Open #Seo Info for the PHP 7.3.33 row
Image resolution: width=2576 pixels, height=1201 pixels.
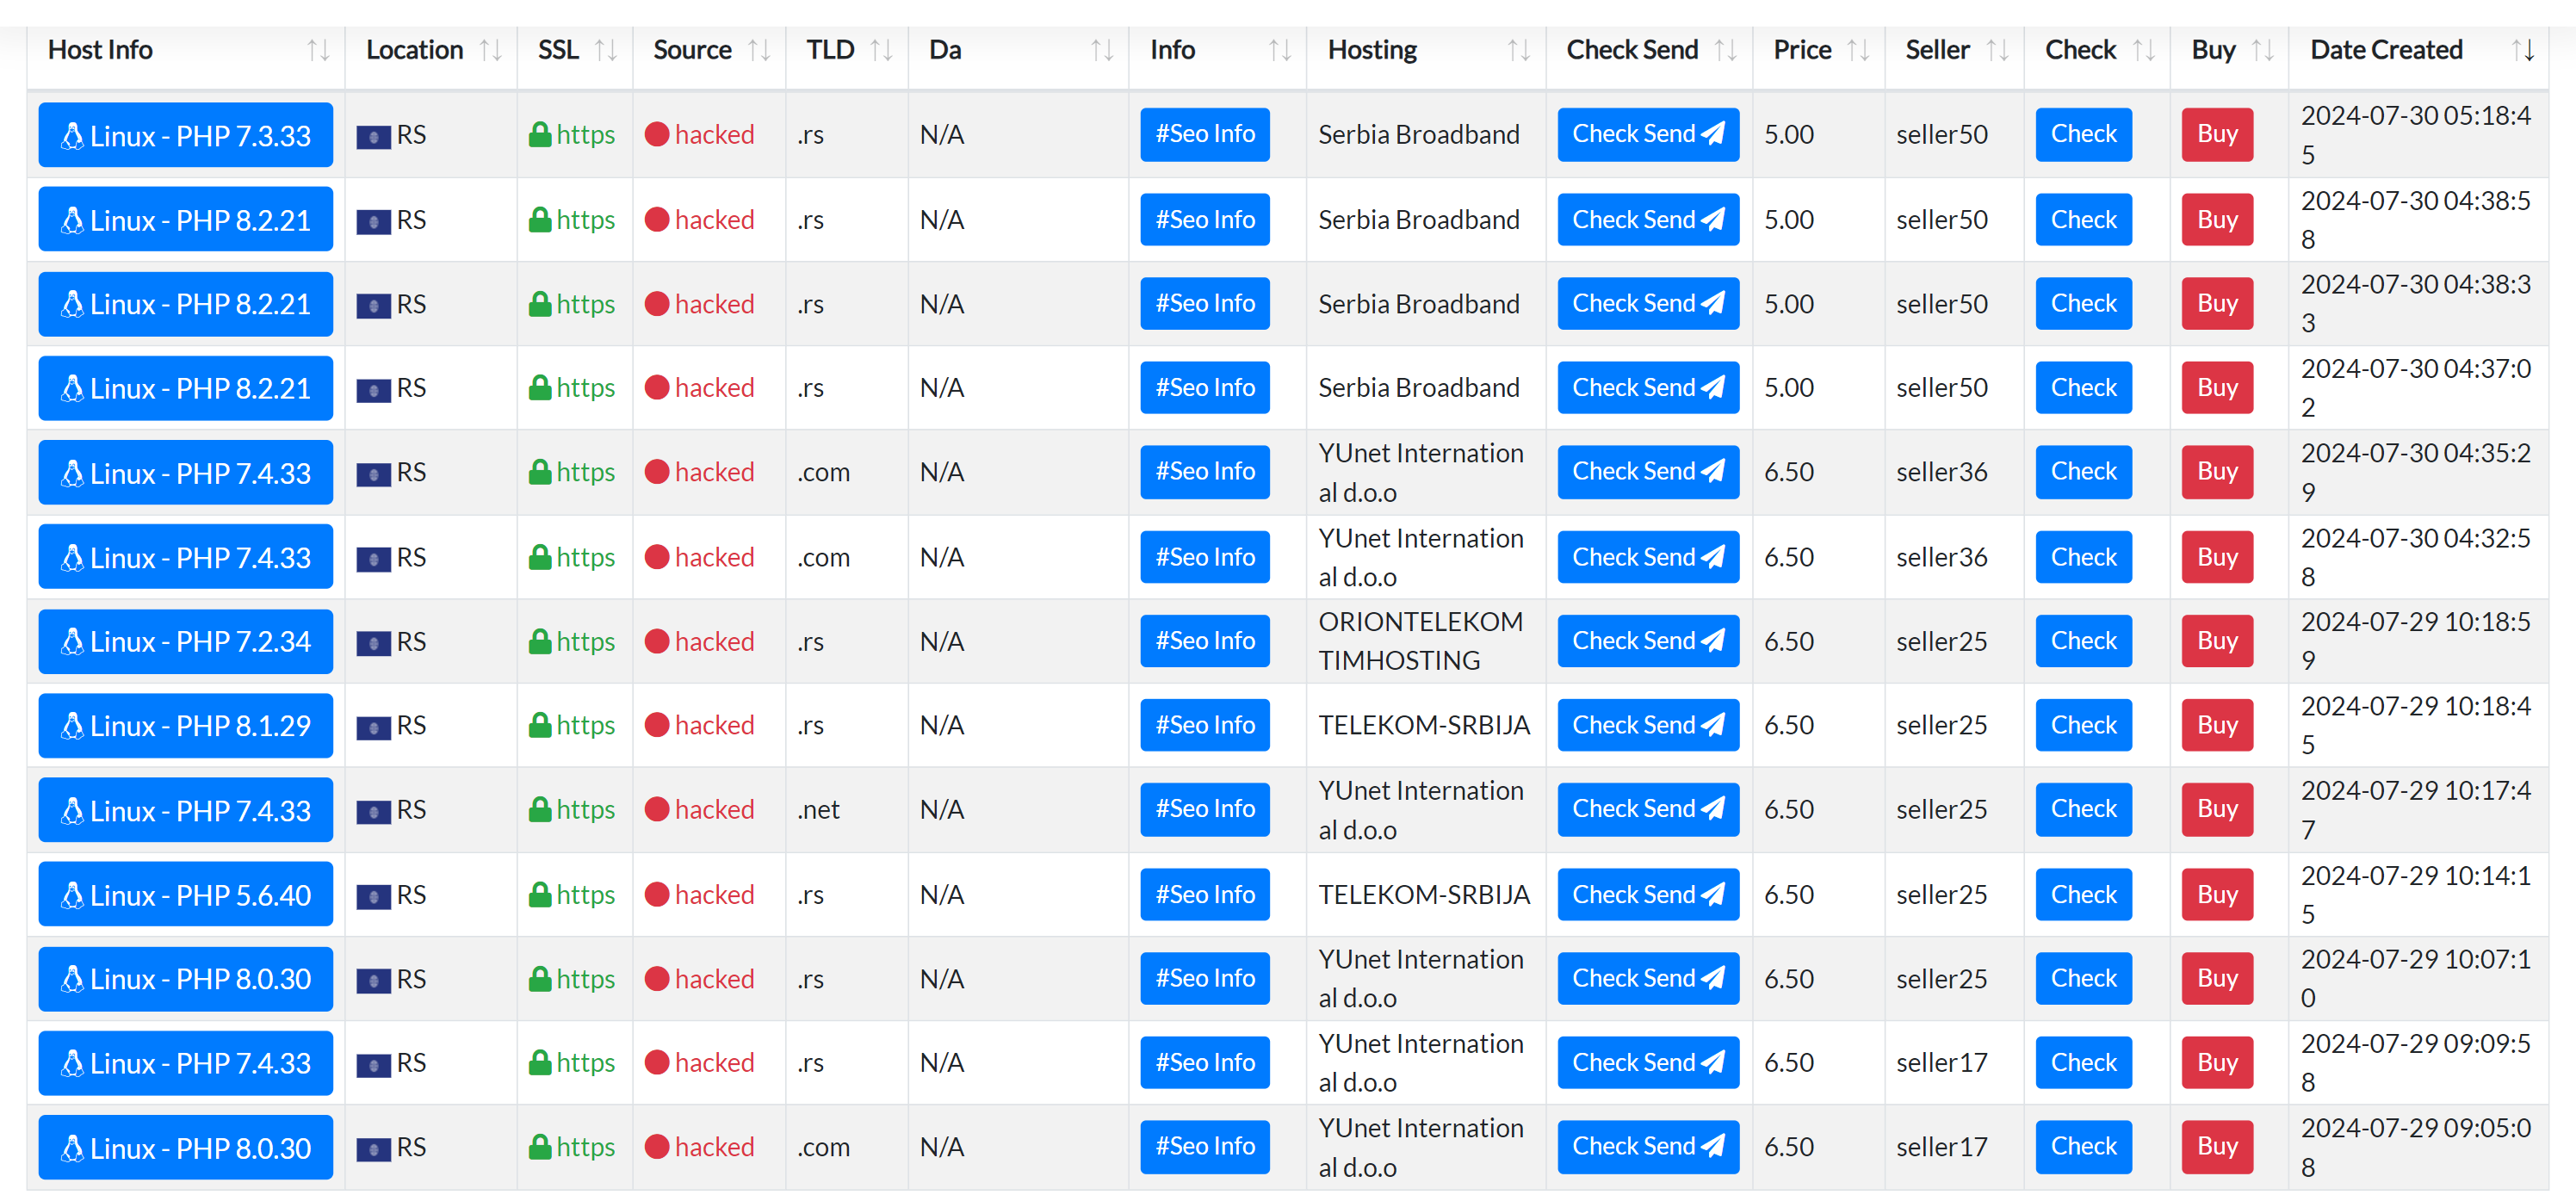click(1204, 134)
